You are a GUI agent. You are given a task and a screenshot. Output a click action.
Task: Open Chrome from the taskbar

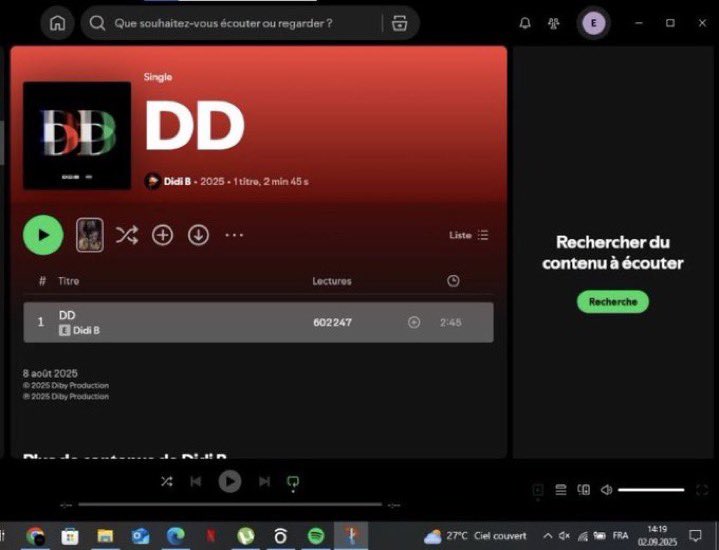35,536
